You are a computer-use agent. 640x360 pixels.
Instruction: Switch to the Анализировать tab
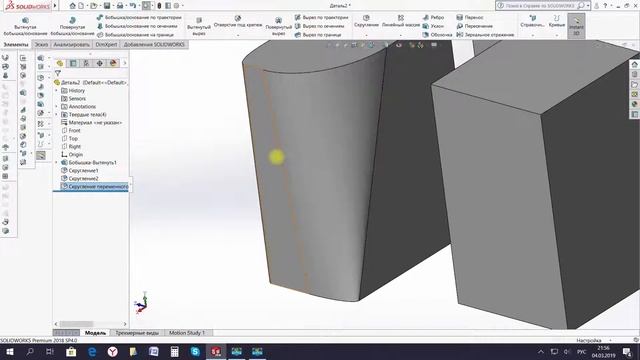click(x=71, y=44)
